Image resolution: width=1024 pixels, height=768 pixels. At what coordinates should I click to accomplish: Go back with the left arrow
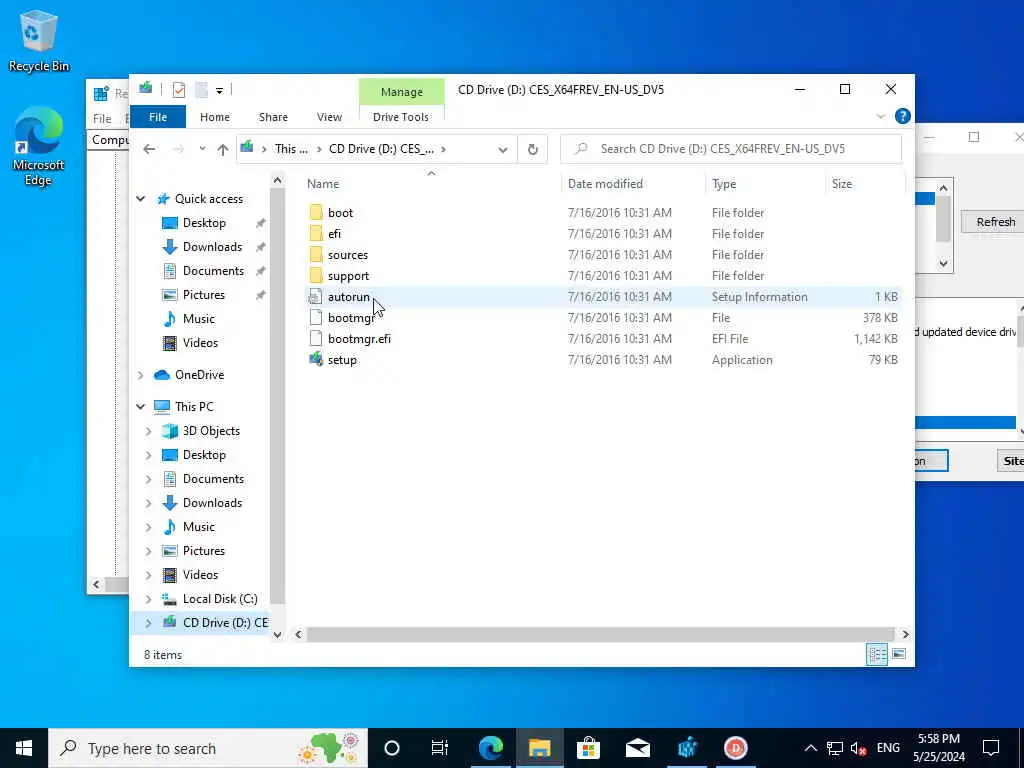point(149,149)
